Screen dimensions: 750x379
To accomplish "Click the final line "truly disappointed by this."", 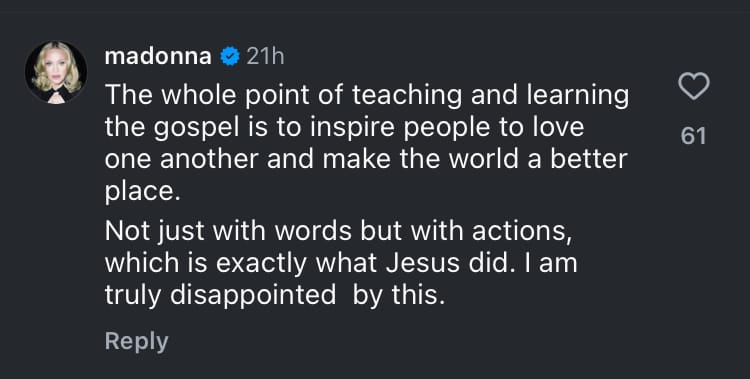I will pos(275,296).
